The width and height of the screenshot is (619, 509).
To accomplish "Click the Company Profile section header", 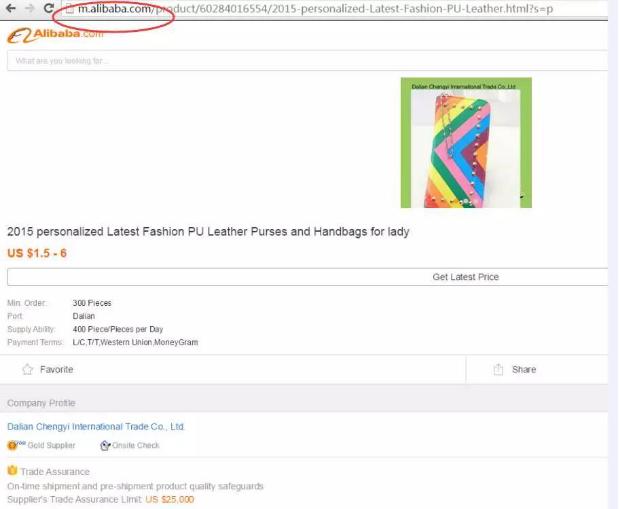I will [x=41, y=403].
